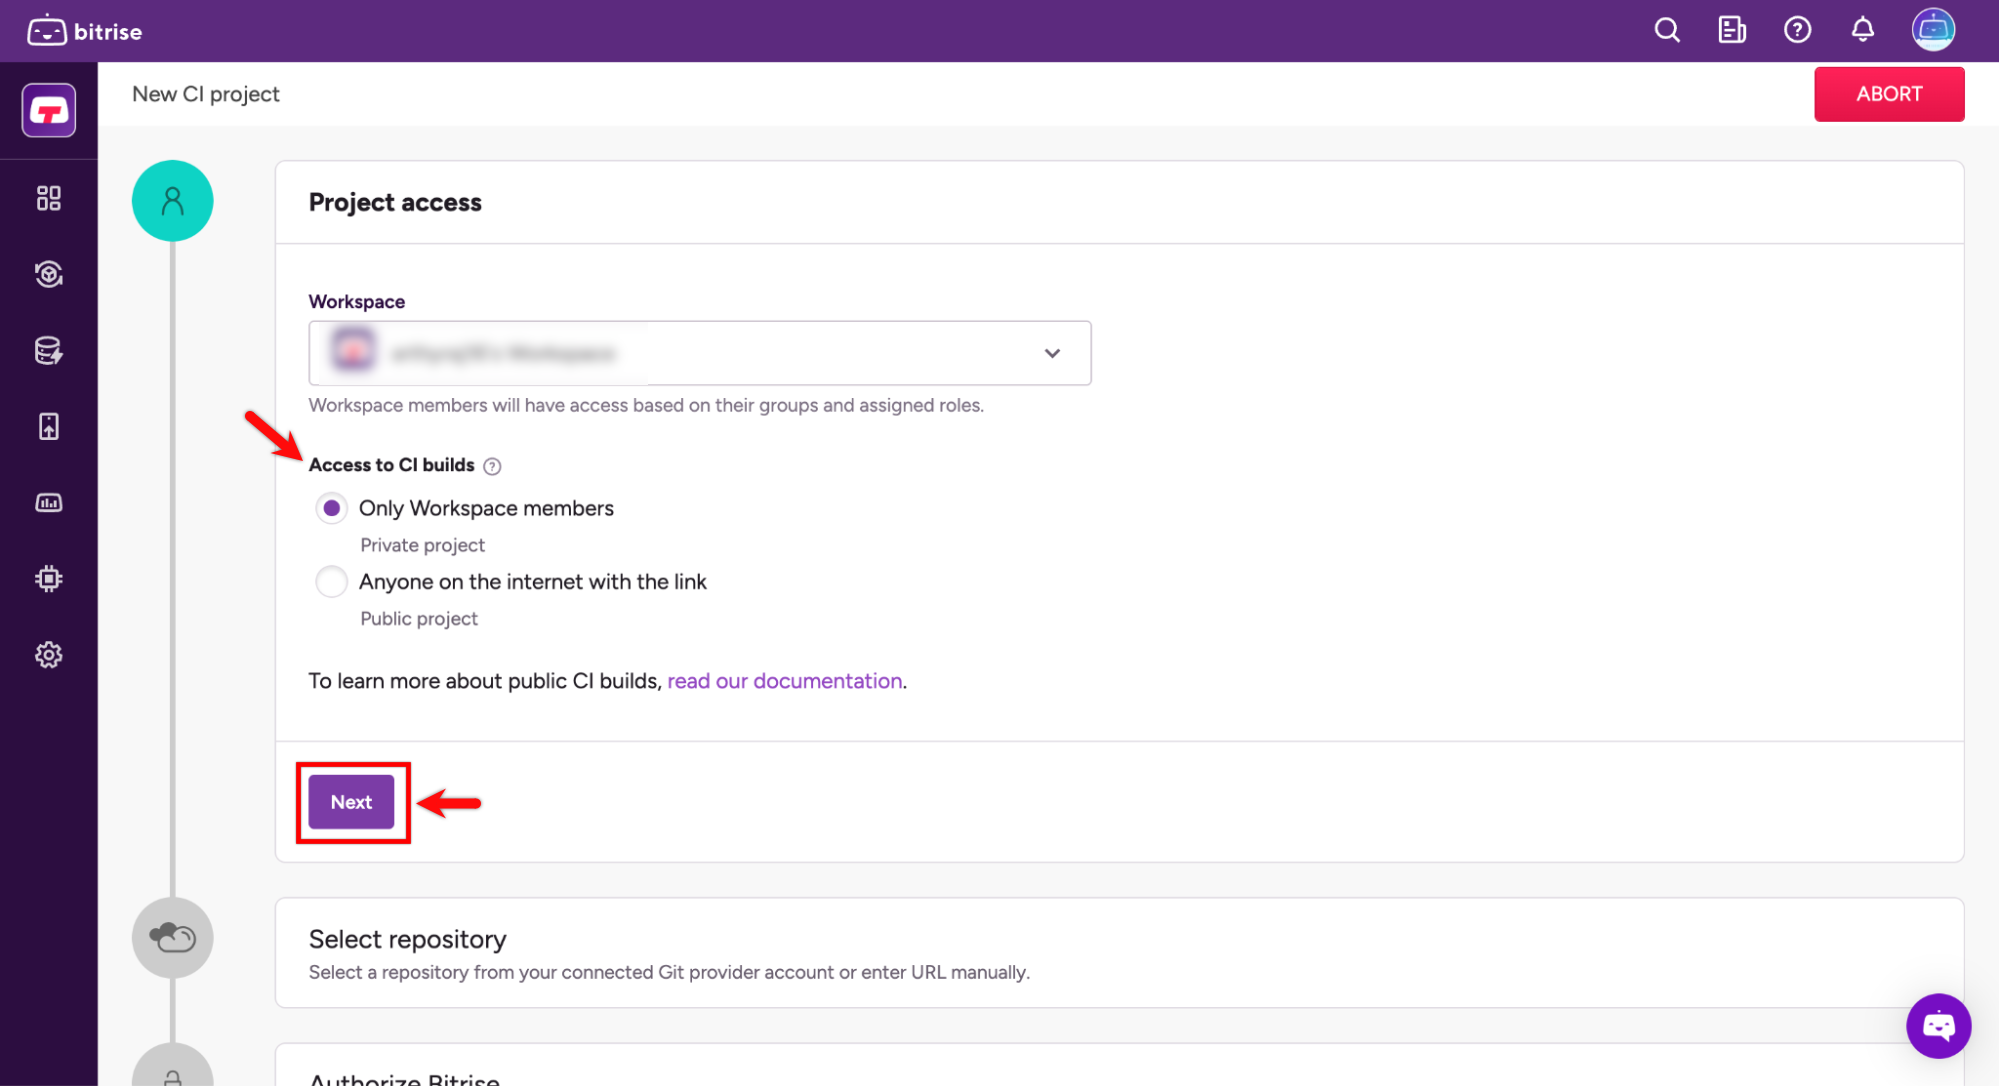Image resolution: width=1999 pixels, height=1087 pixels.
Task: Click the info icon beside Access to CI builds
Action: coord(492,466)
